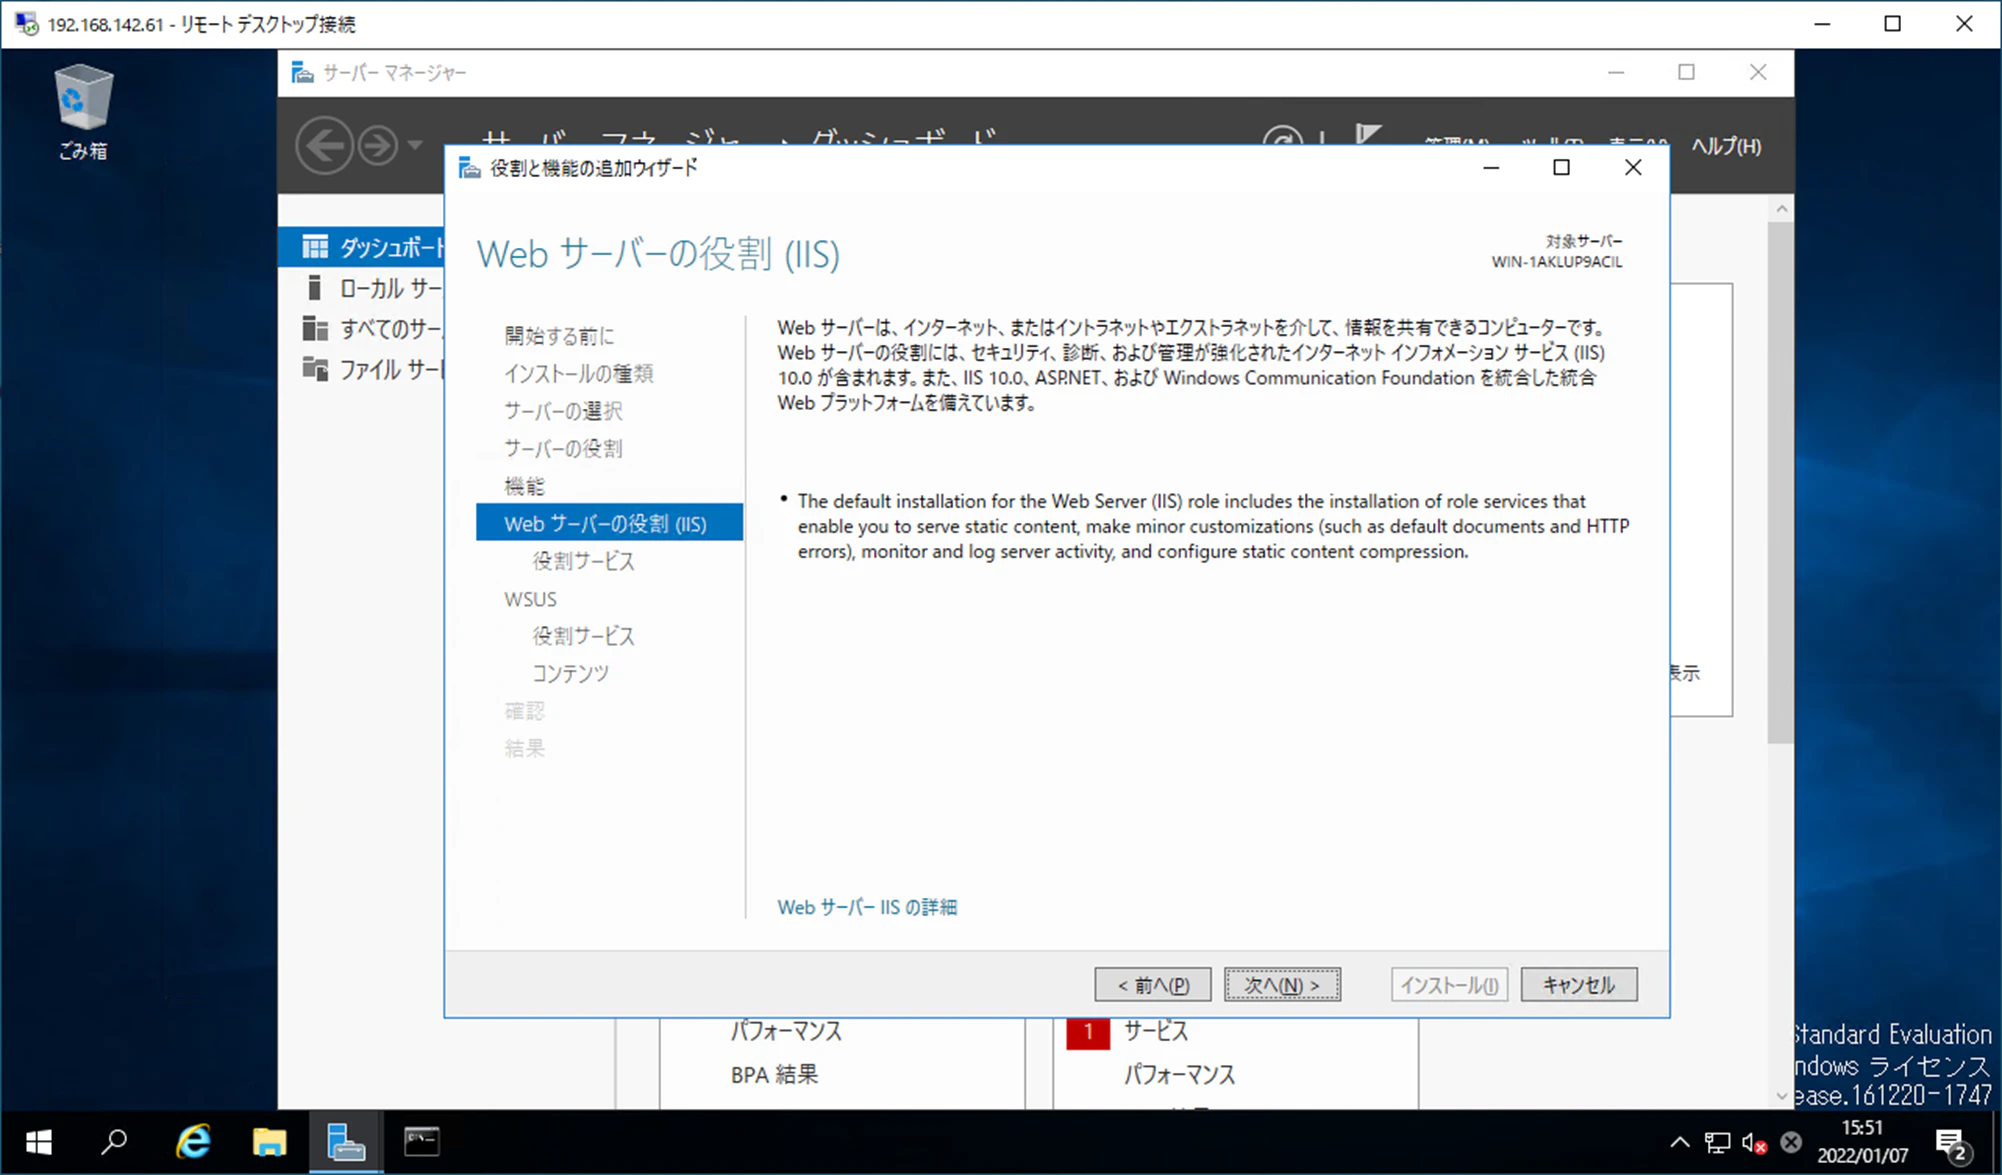The height and width of the screenshot is (1175, 2002).
Task: Click Server Manager forward navigation arrow
Action: (x=378, y=146)
